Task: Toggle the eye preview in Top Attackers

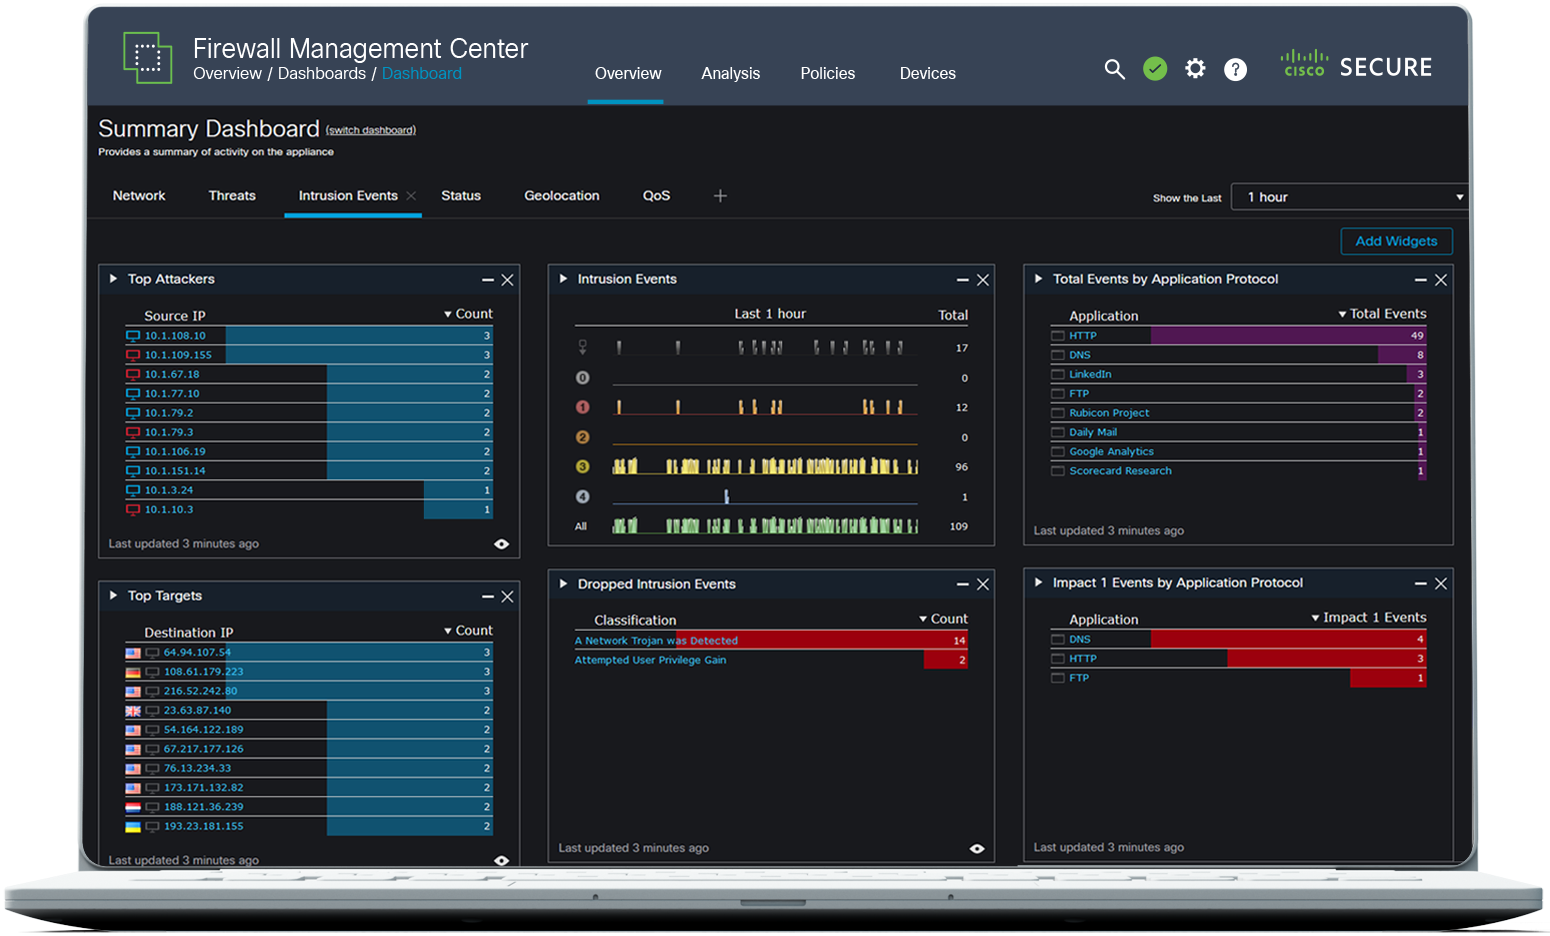Action: [x=502, y=543]
